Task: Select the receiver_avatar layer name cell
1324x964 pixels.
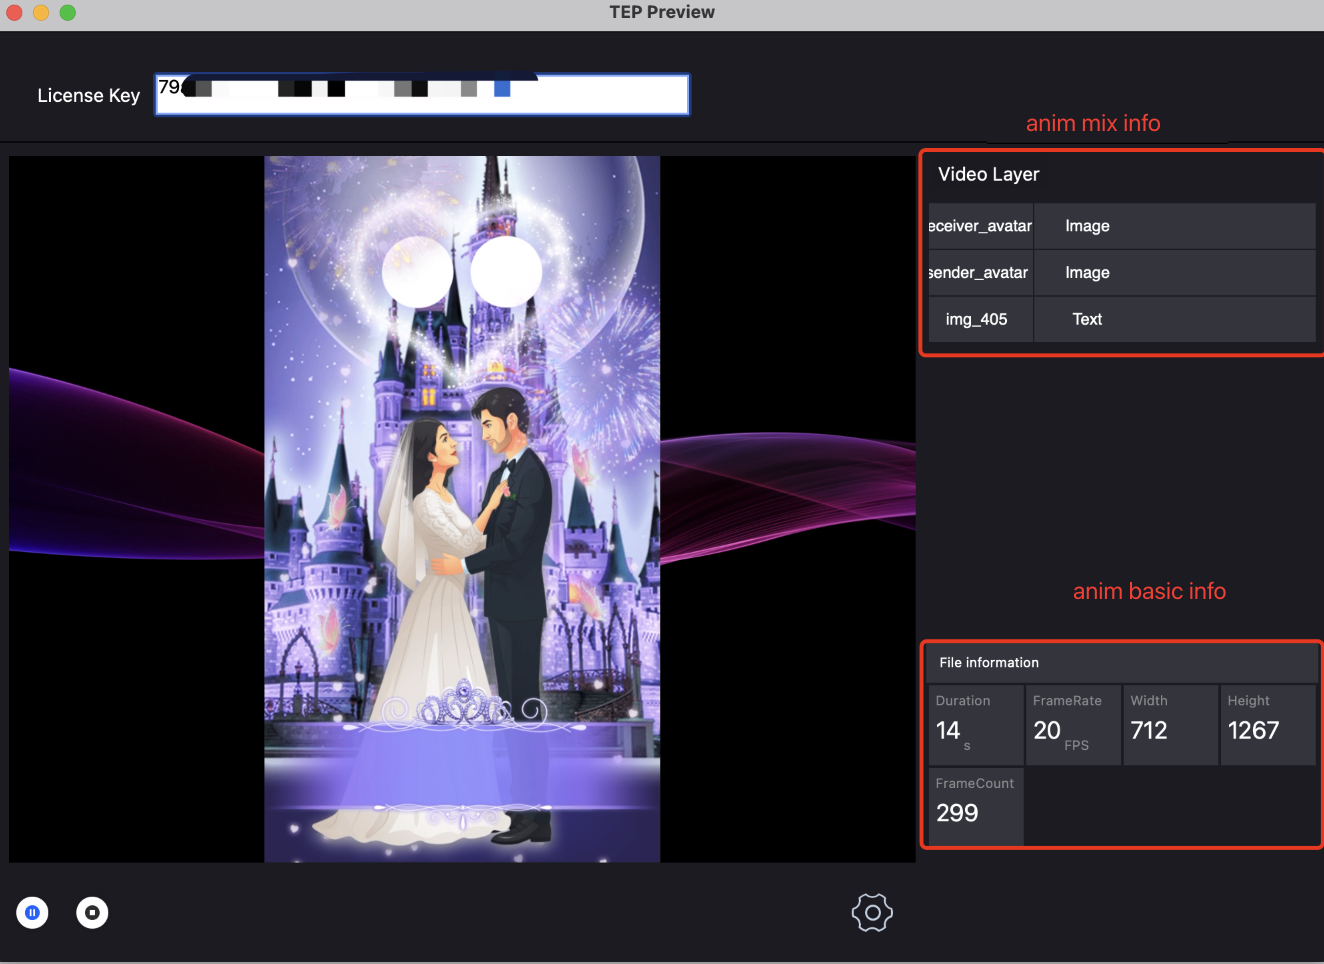Action: [x=980, y=226]
